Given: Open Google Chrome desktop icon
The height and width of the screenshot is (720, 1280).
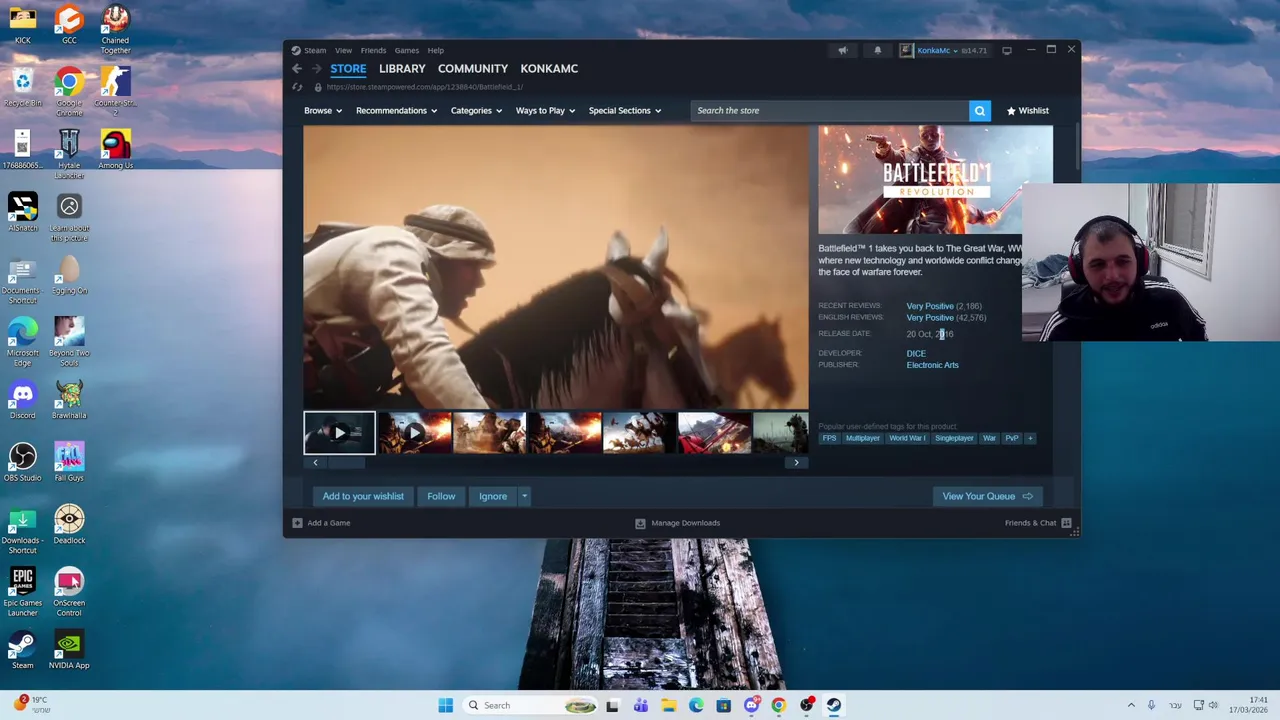Looking at the screenshot, I should 69,91.
